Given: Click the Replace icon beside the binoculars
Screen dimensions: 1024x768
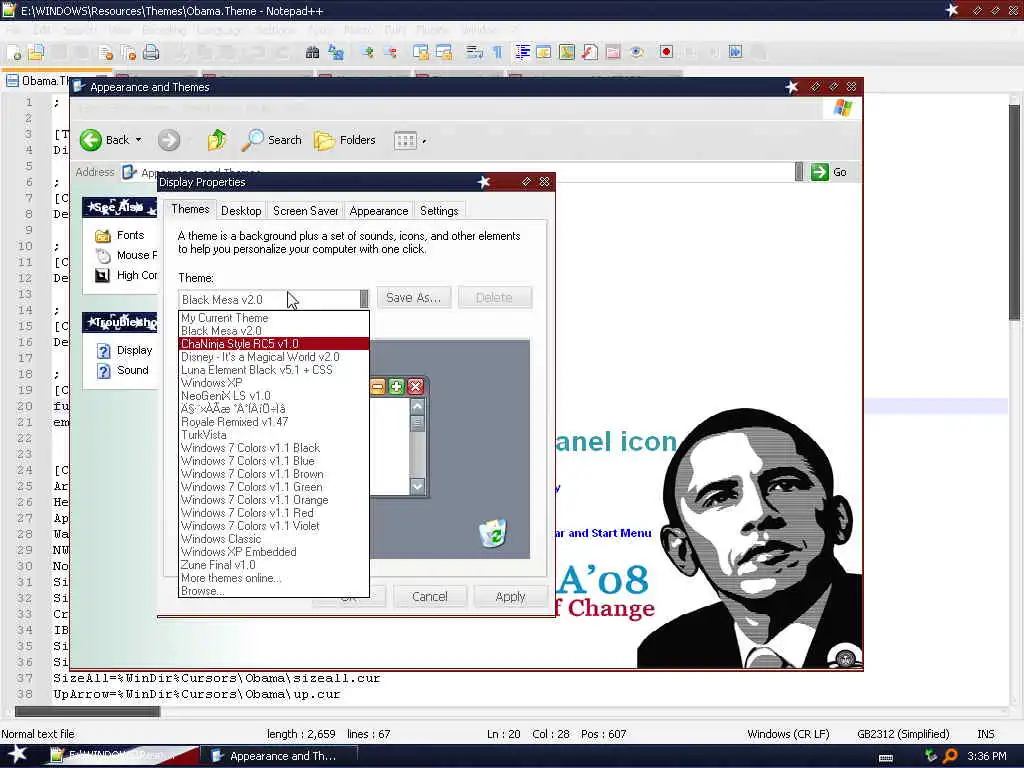Looking at the screenshot, I should (336, 52).
